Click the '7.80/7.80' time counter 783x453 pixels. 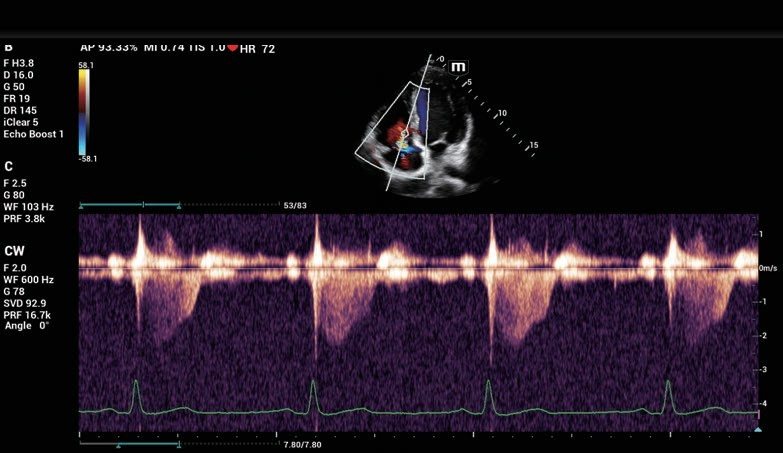pyautogui.click(x=303, y=445)
